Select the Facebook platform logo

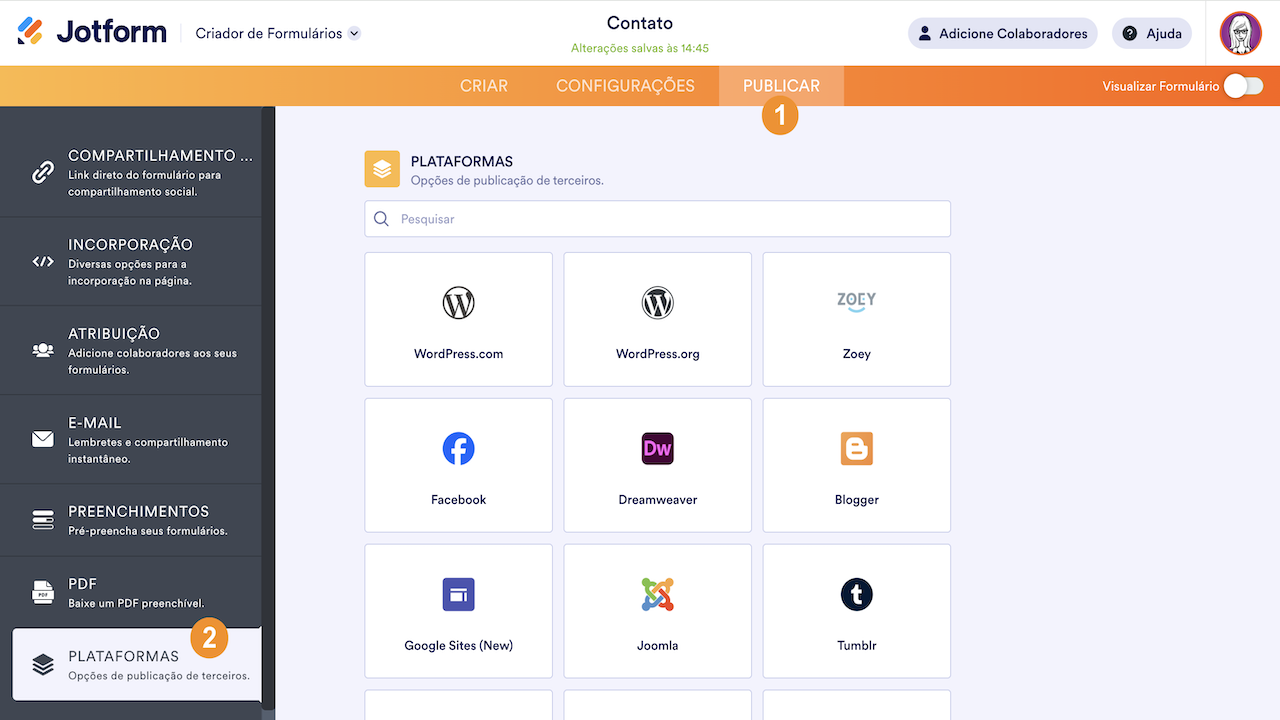point(459,449)
